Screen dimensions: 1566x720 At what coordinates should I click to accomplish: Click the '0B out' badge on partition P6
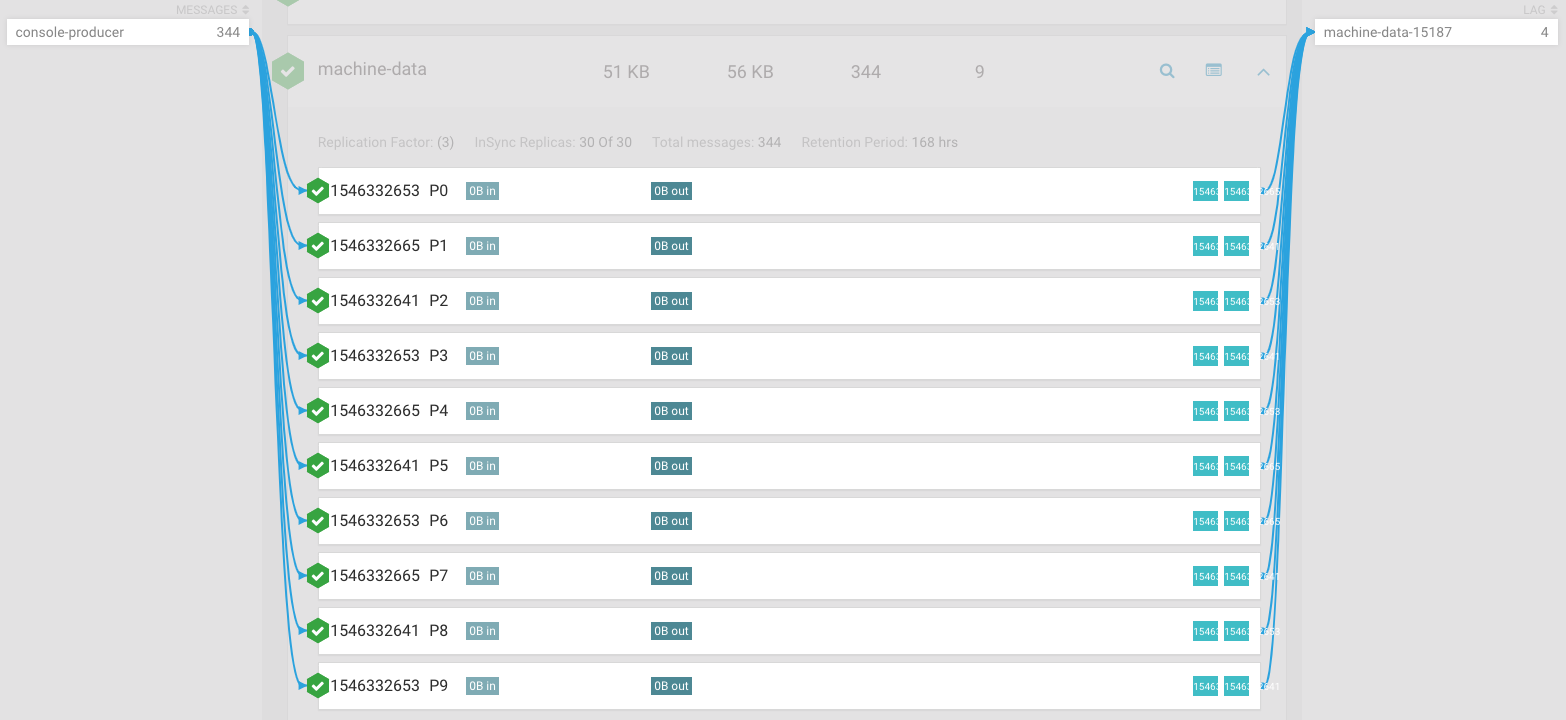(x=671, y=521)
